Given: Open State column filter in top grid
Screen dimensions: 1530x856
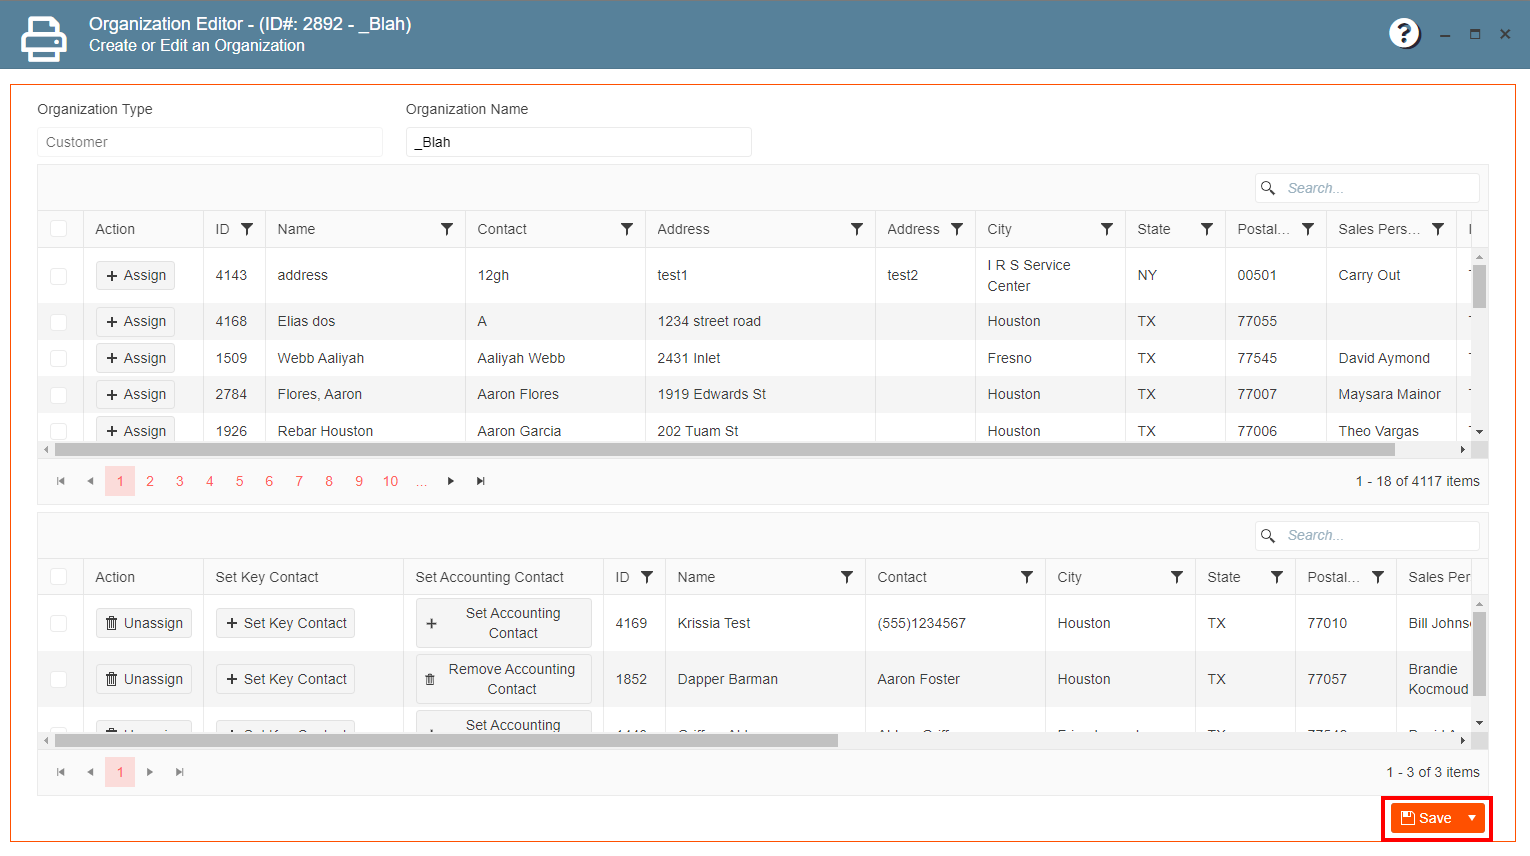Looking at the screenshot, I should (1207, 229).
